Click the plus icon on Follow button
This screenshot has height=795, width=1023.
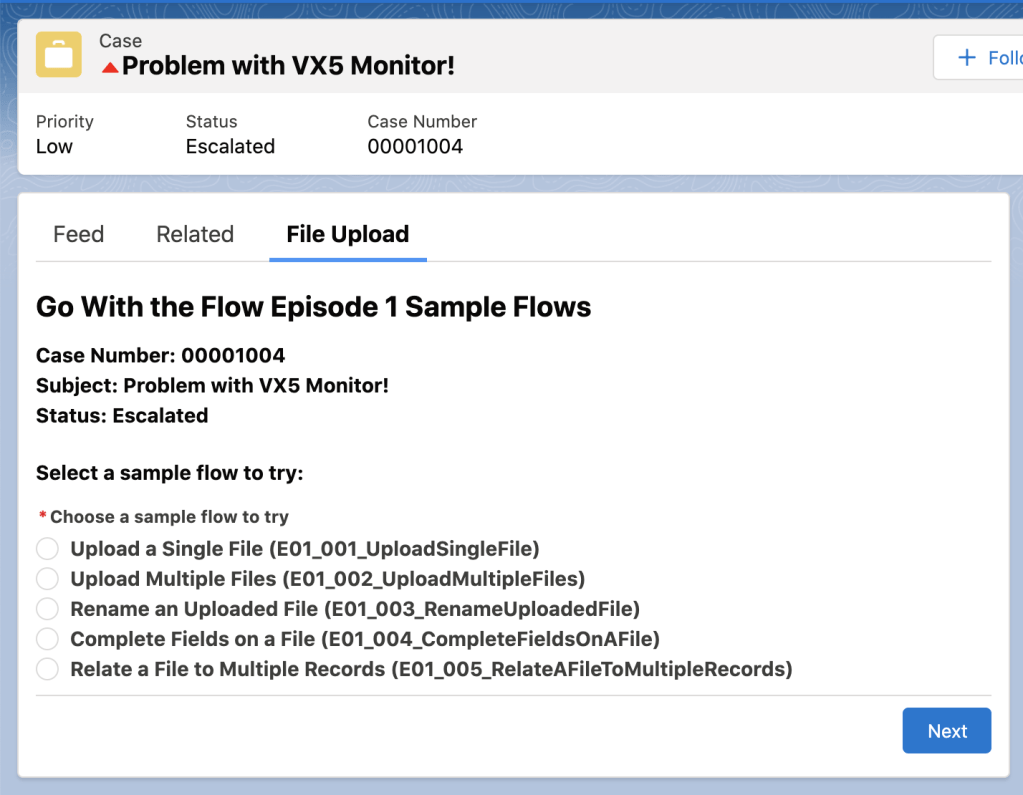(967, 58)
